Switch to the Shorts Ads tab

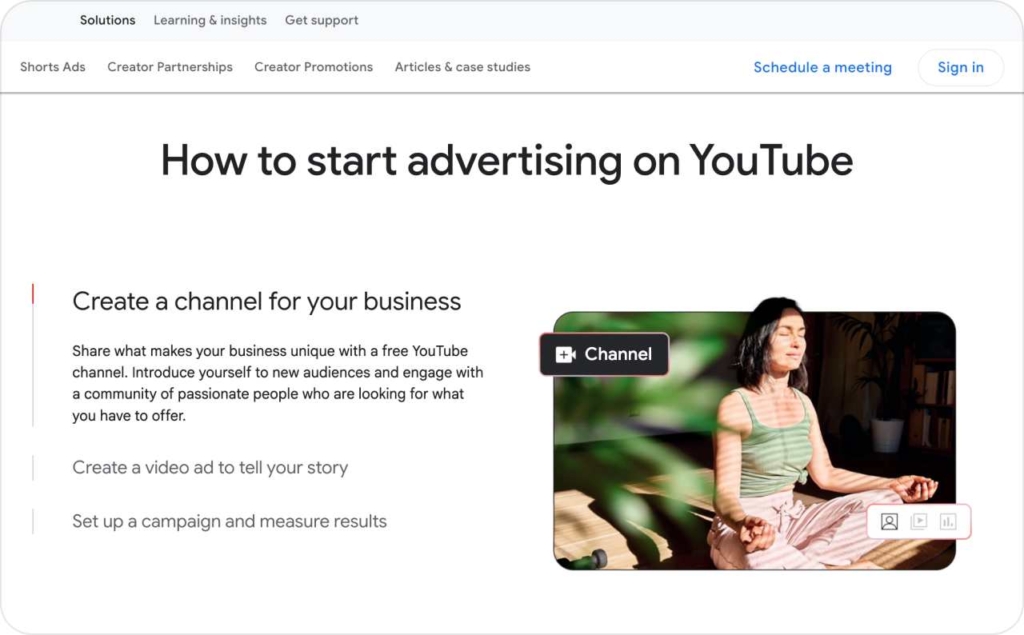[52, 67]
